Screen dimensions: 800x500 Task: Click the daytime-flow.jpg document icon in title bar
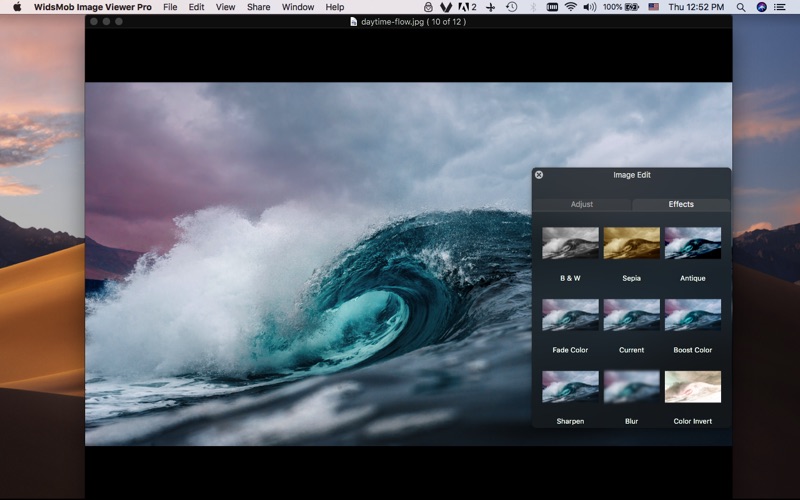[x=353, y=21]
